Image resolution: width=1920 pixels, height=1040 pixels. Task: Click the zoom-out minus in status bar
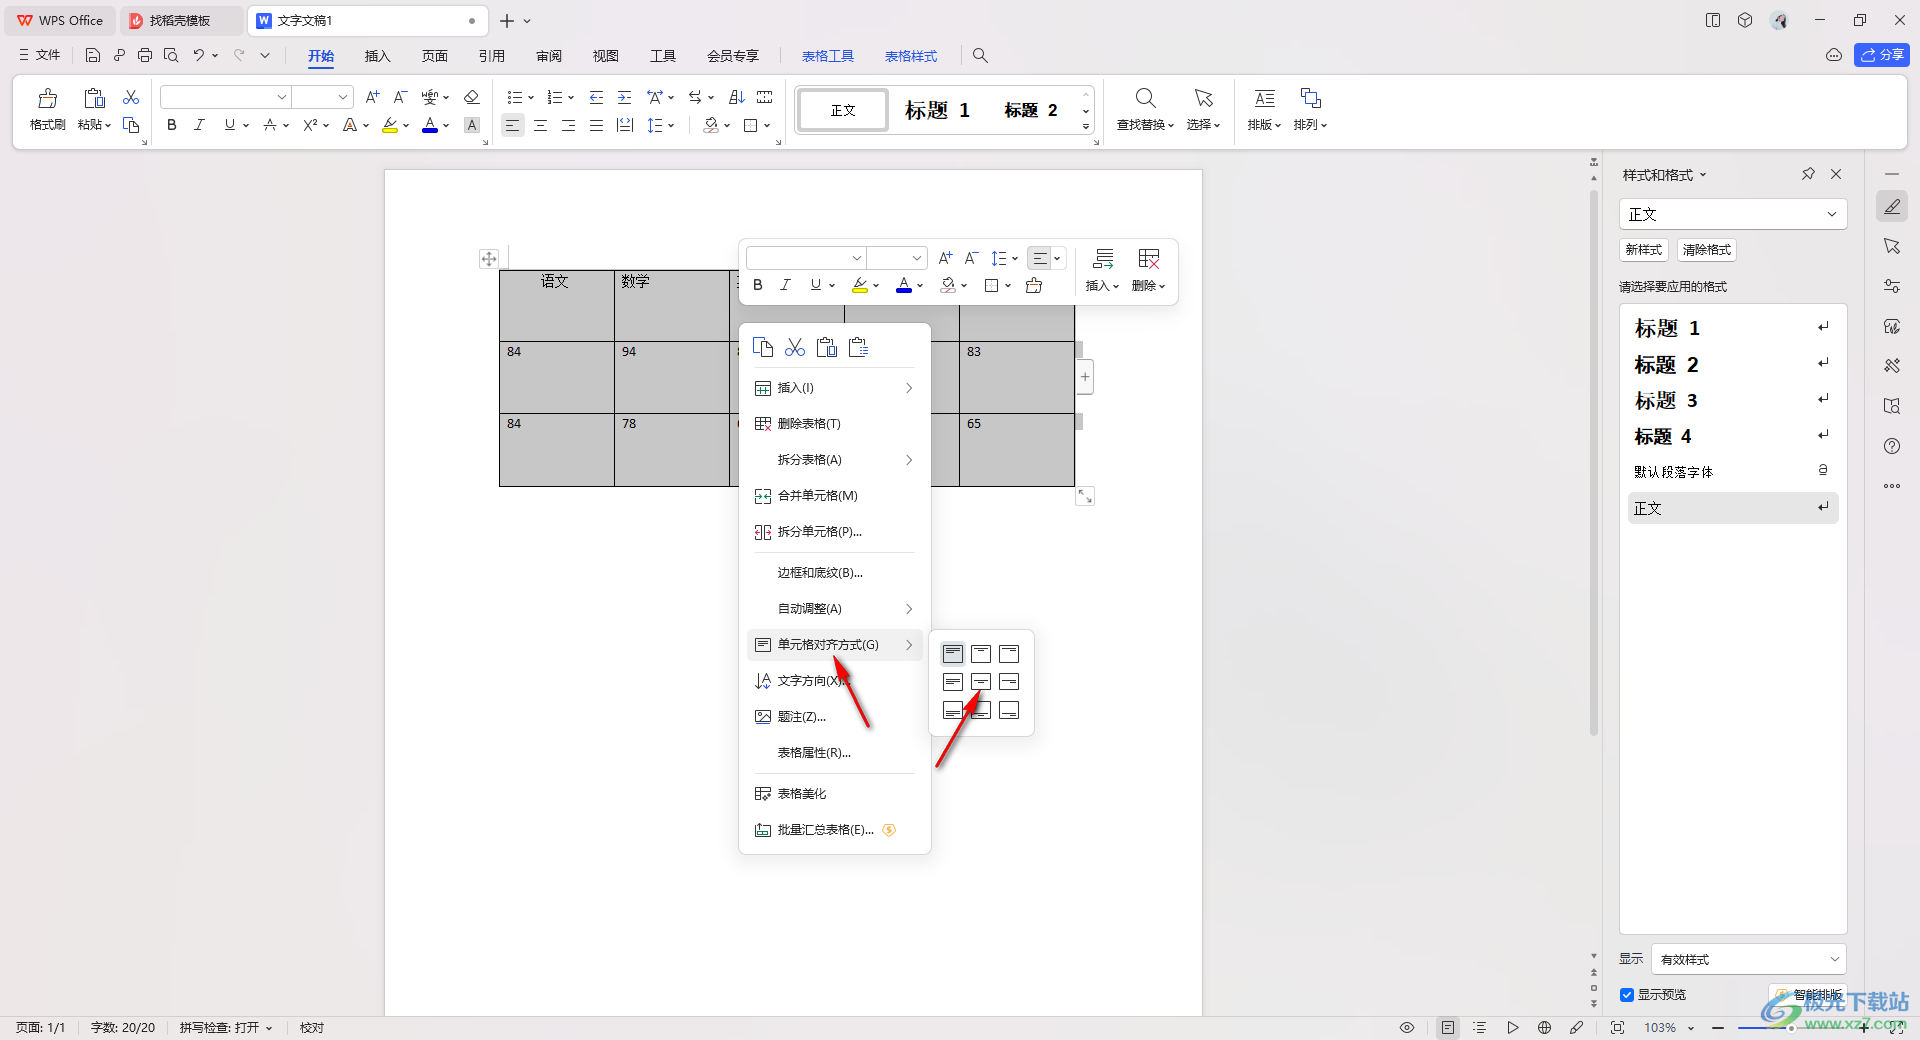[1718, 1028]
